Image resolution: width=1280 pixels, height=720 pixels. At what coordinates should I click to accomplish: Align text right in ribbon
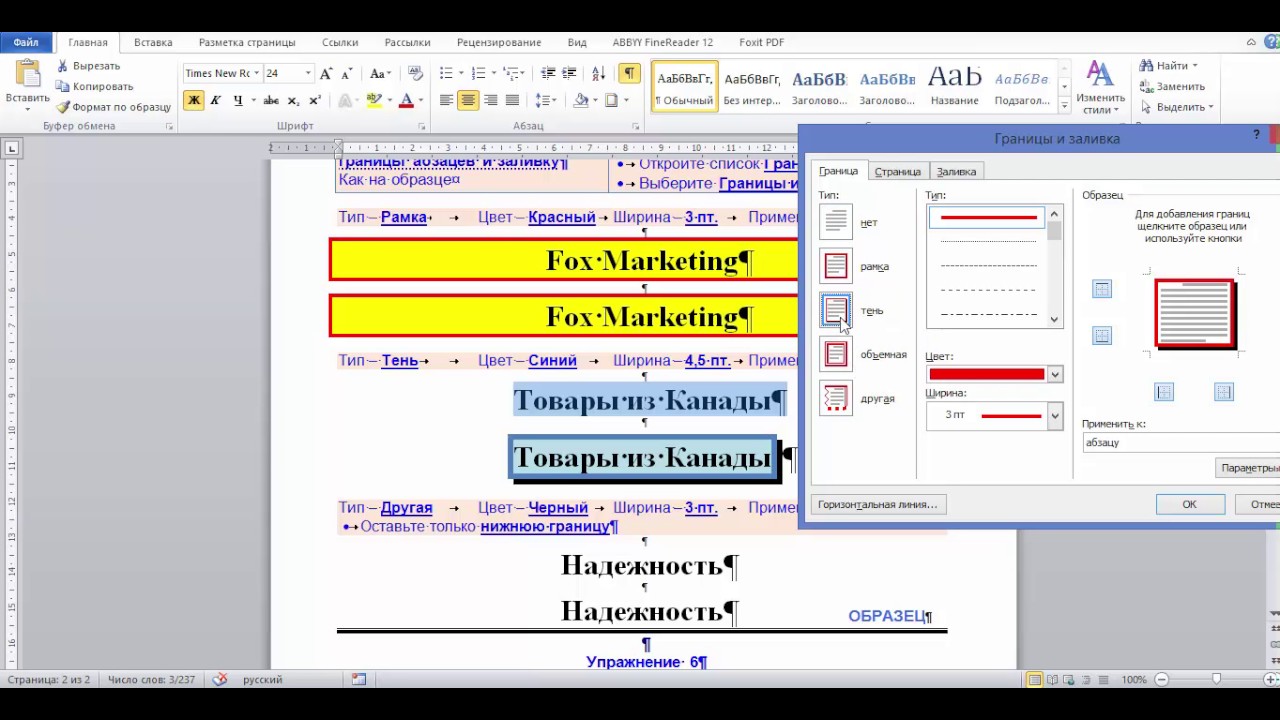tap(490, 100)
